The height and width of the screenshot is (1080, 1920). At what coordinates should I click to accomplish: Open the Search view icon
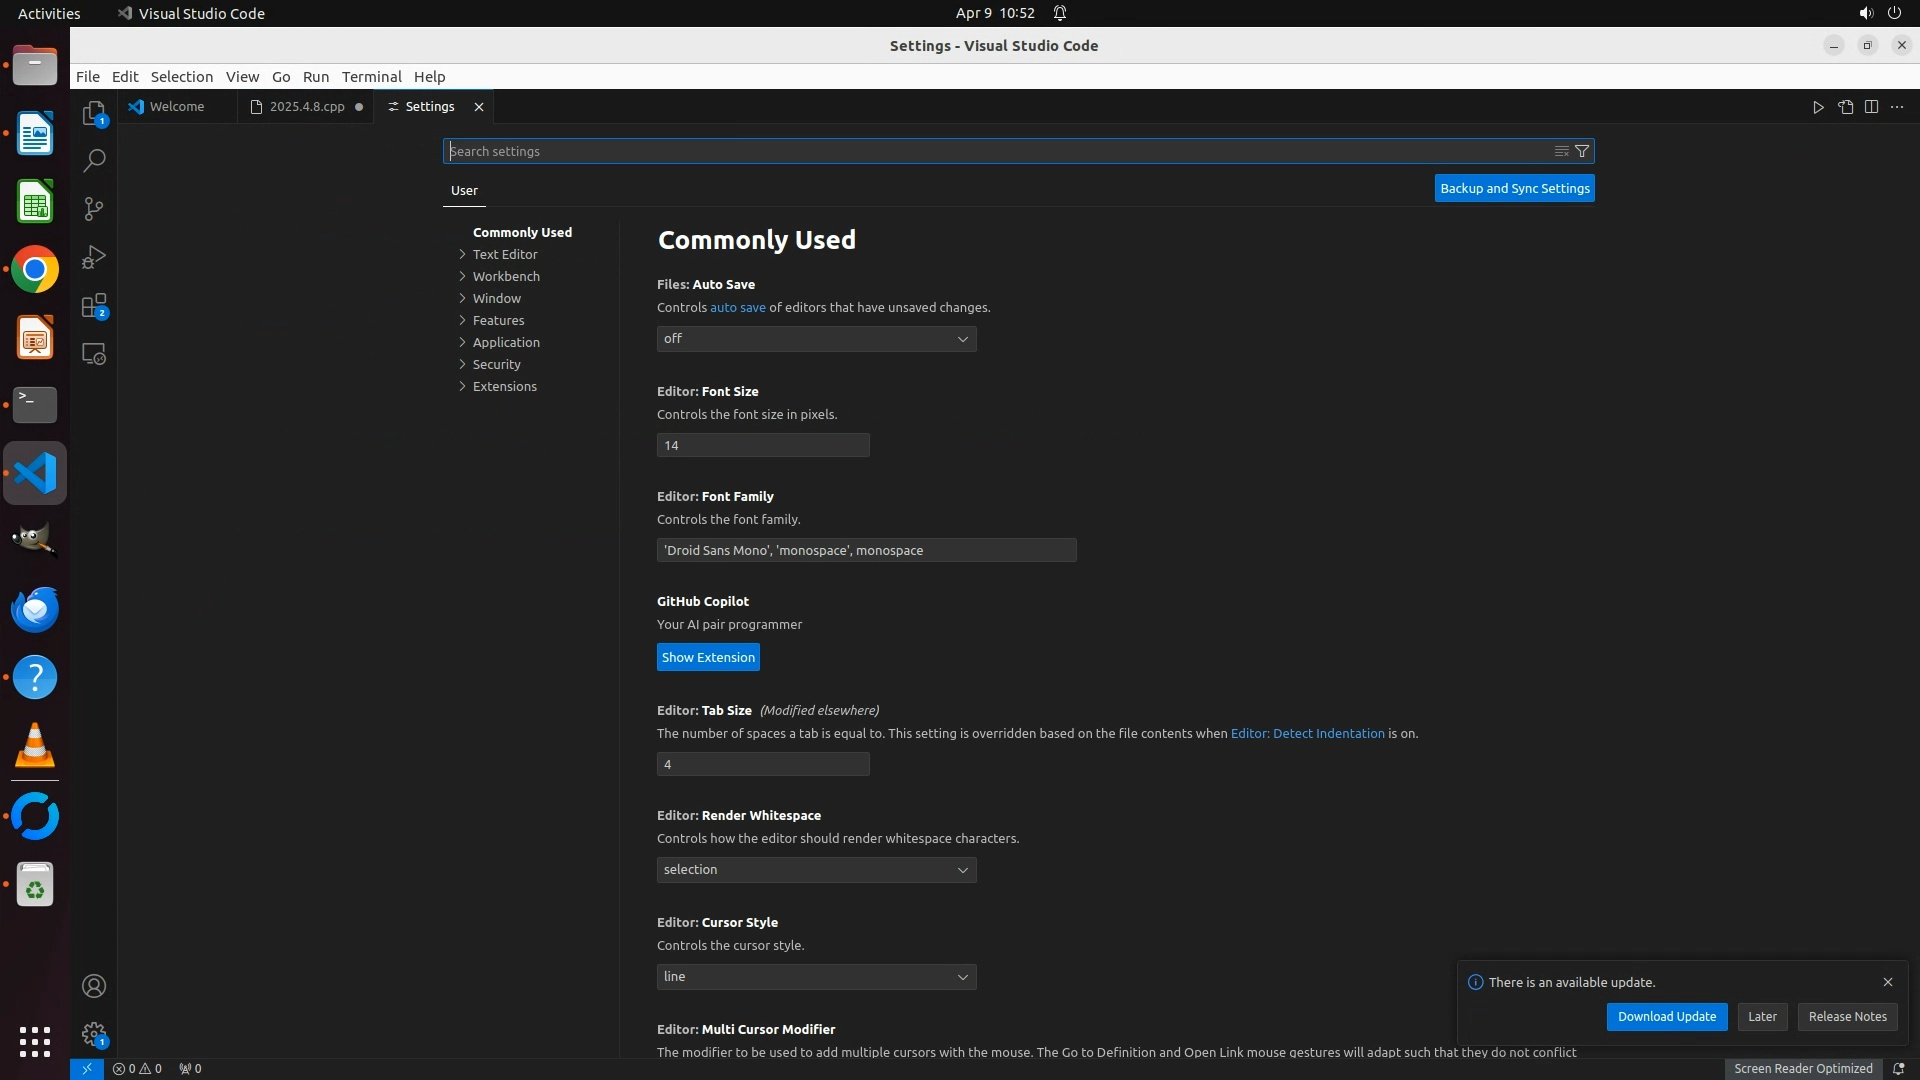click(x=93, y=161)
